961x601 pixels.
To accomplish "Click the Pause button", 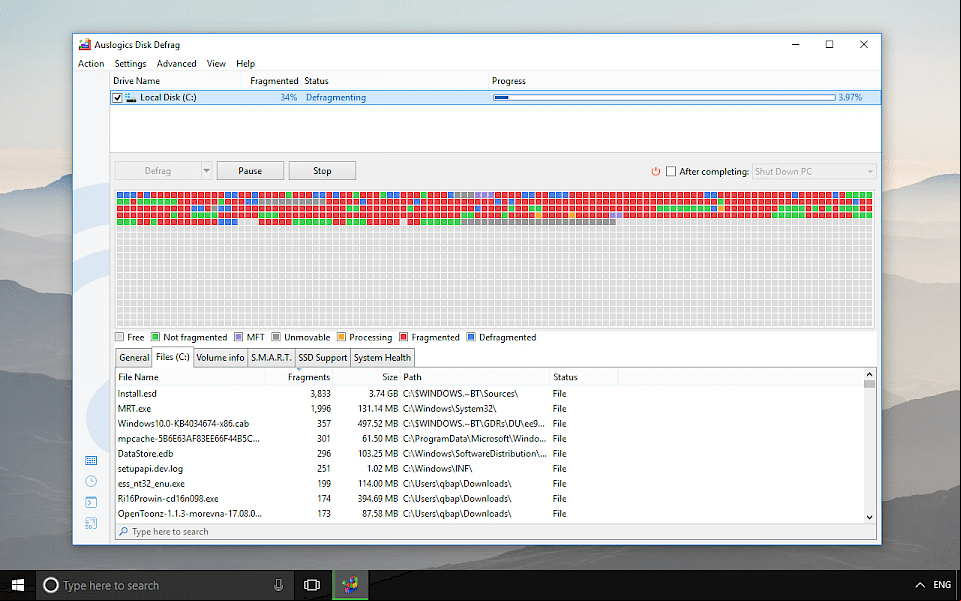I will click(250, 171).
